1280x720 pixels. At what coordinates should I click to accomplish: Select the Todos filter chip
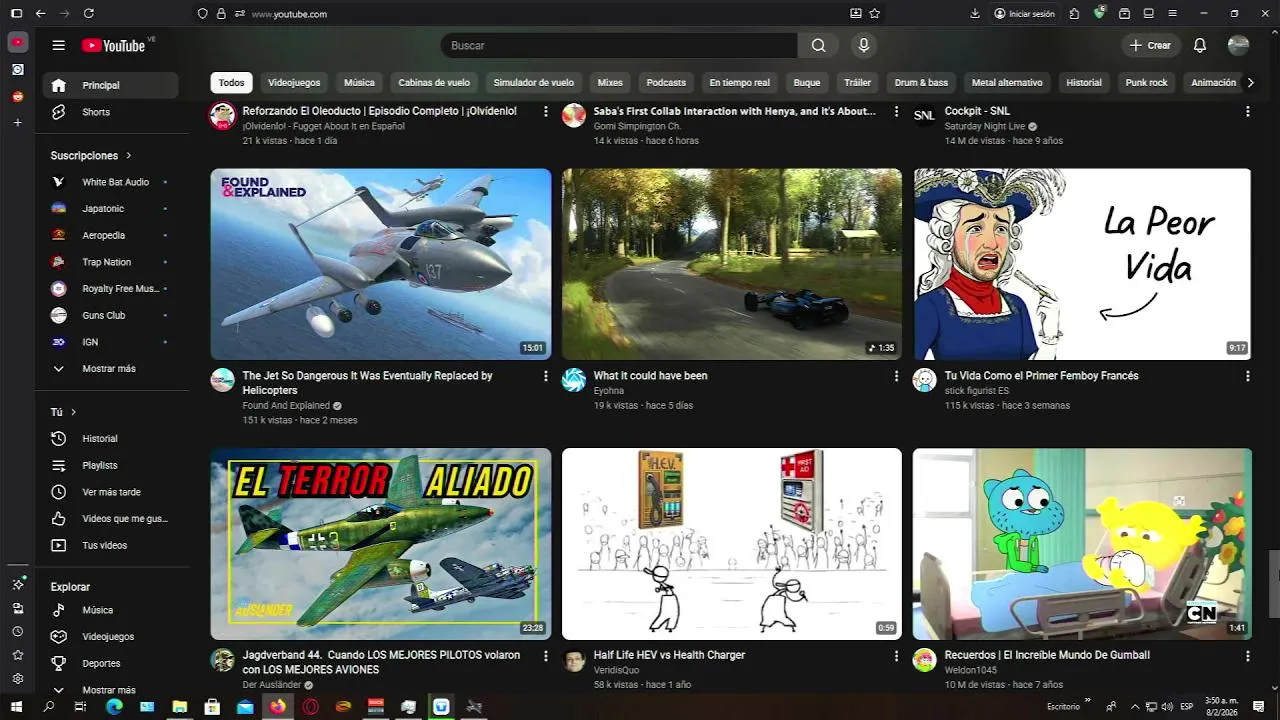click(x=231, y=83)
